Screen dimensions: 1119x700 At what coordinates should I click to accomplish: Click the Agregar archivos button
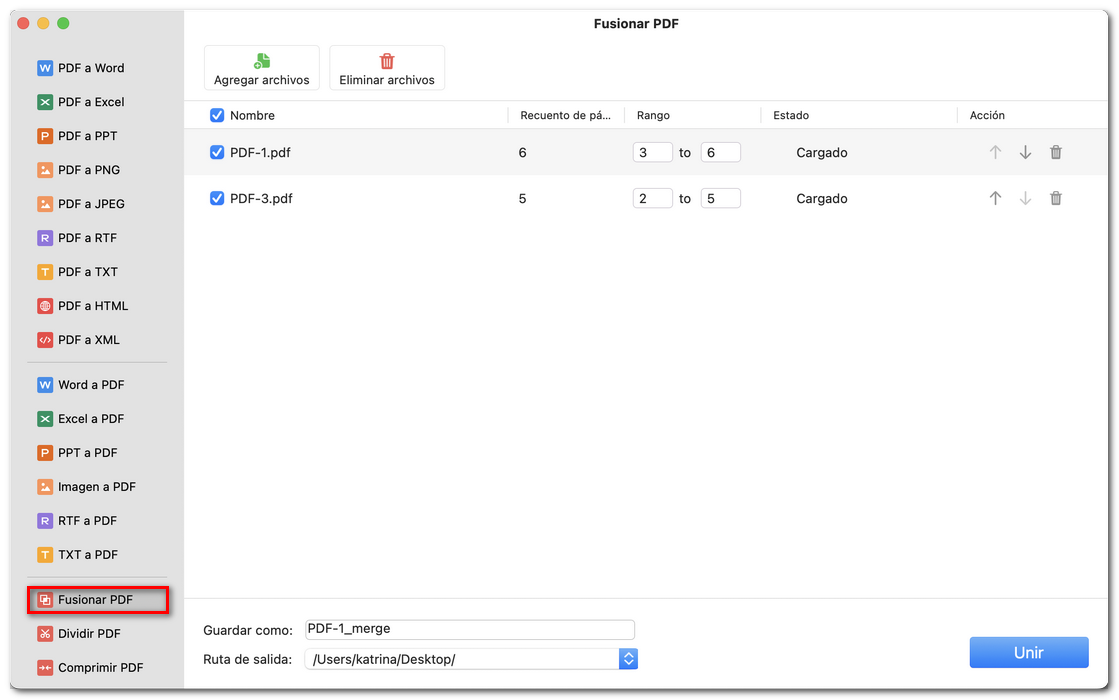tap(261, 67)
